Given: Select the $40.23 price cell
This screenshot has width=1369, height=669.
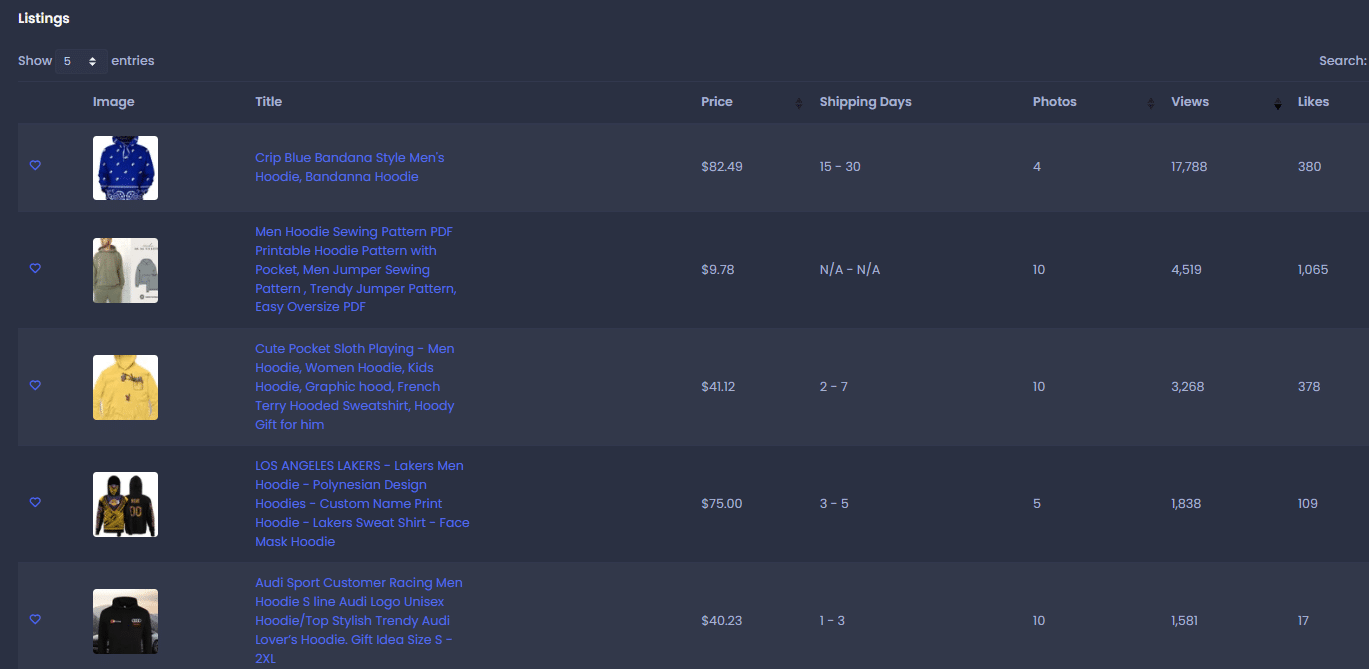Looking at the screenshot, I should pos(722,621).
